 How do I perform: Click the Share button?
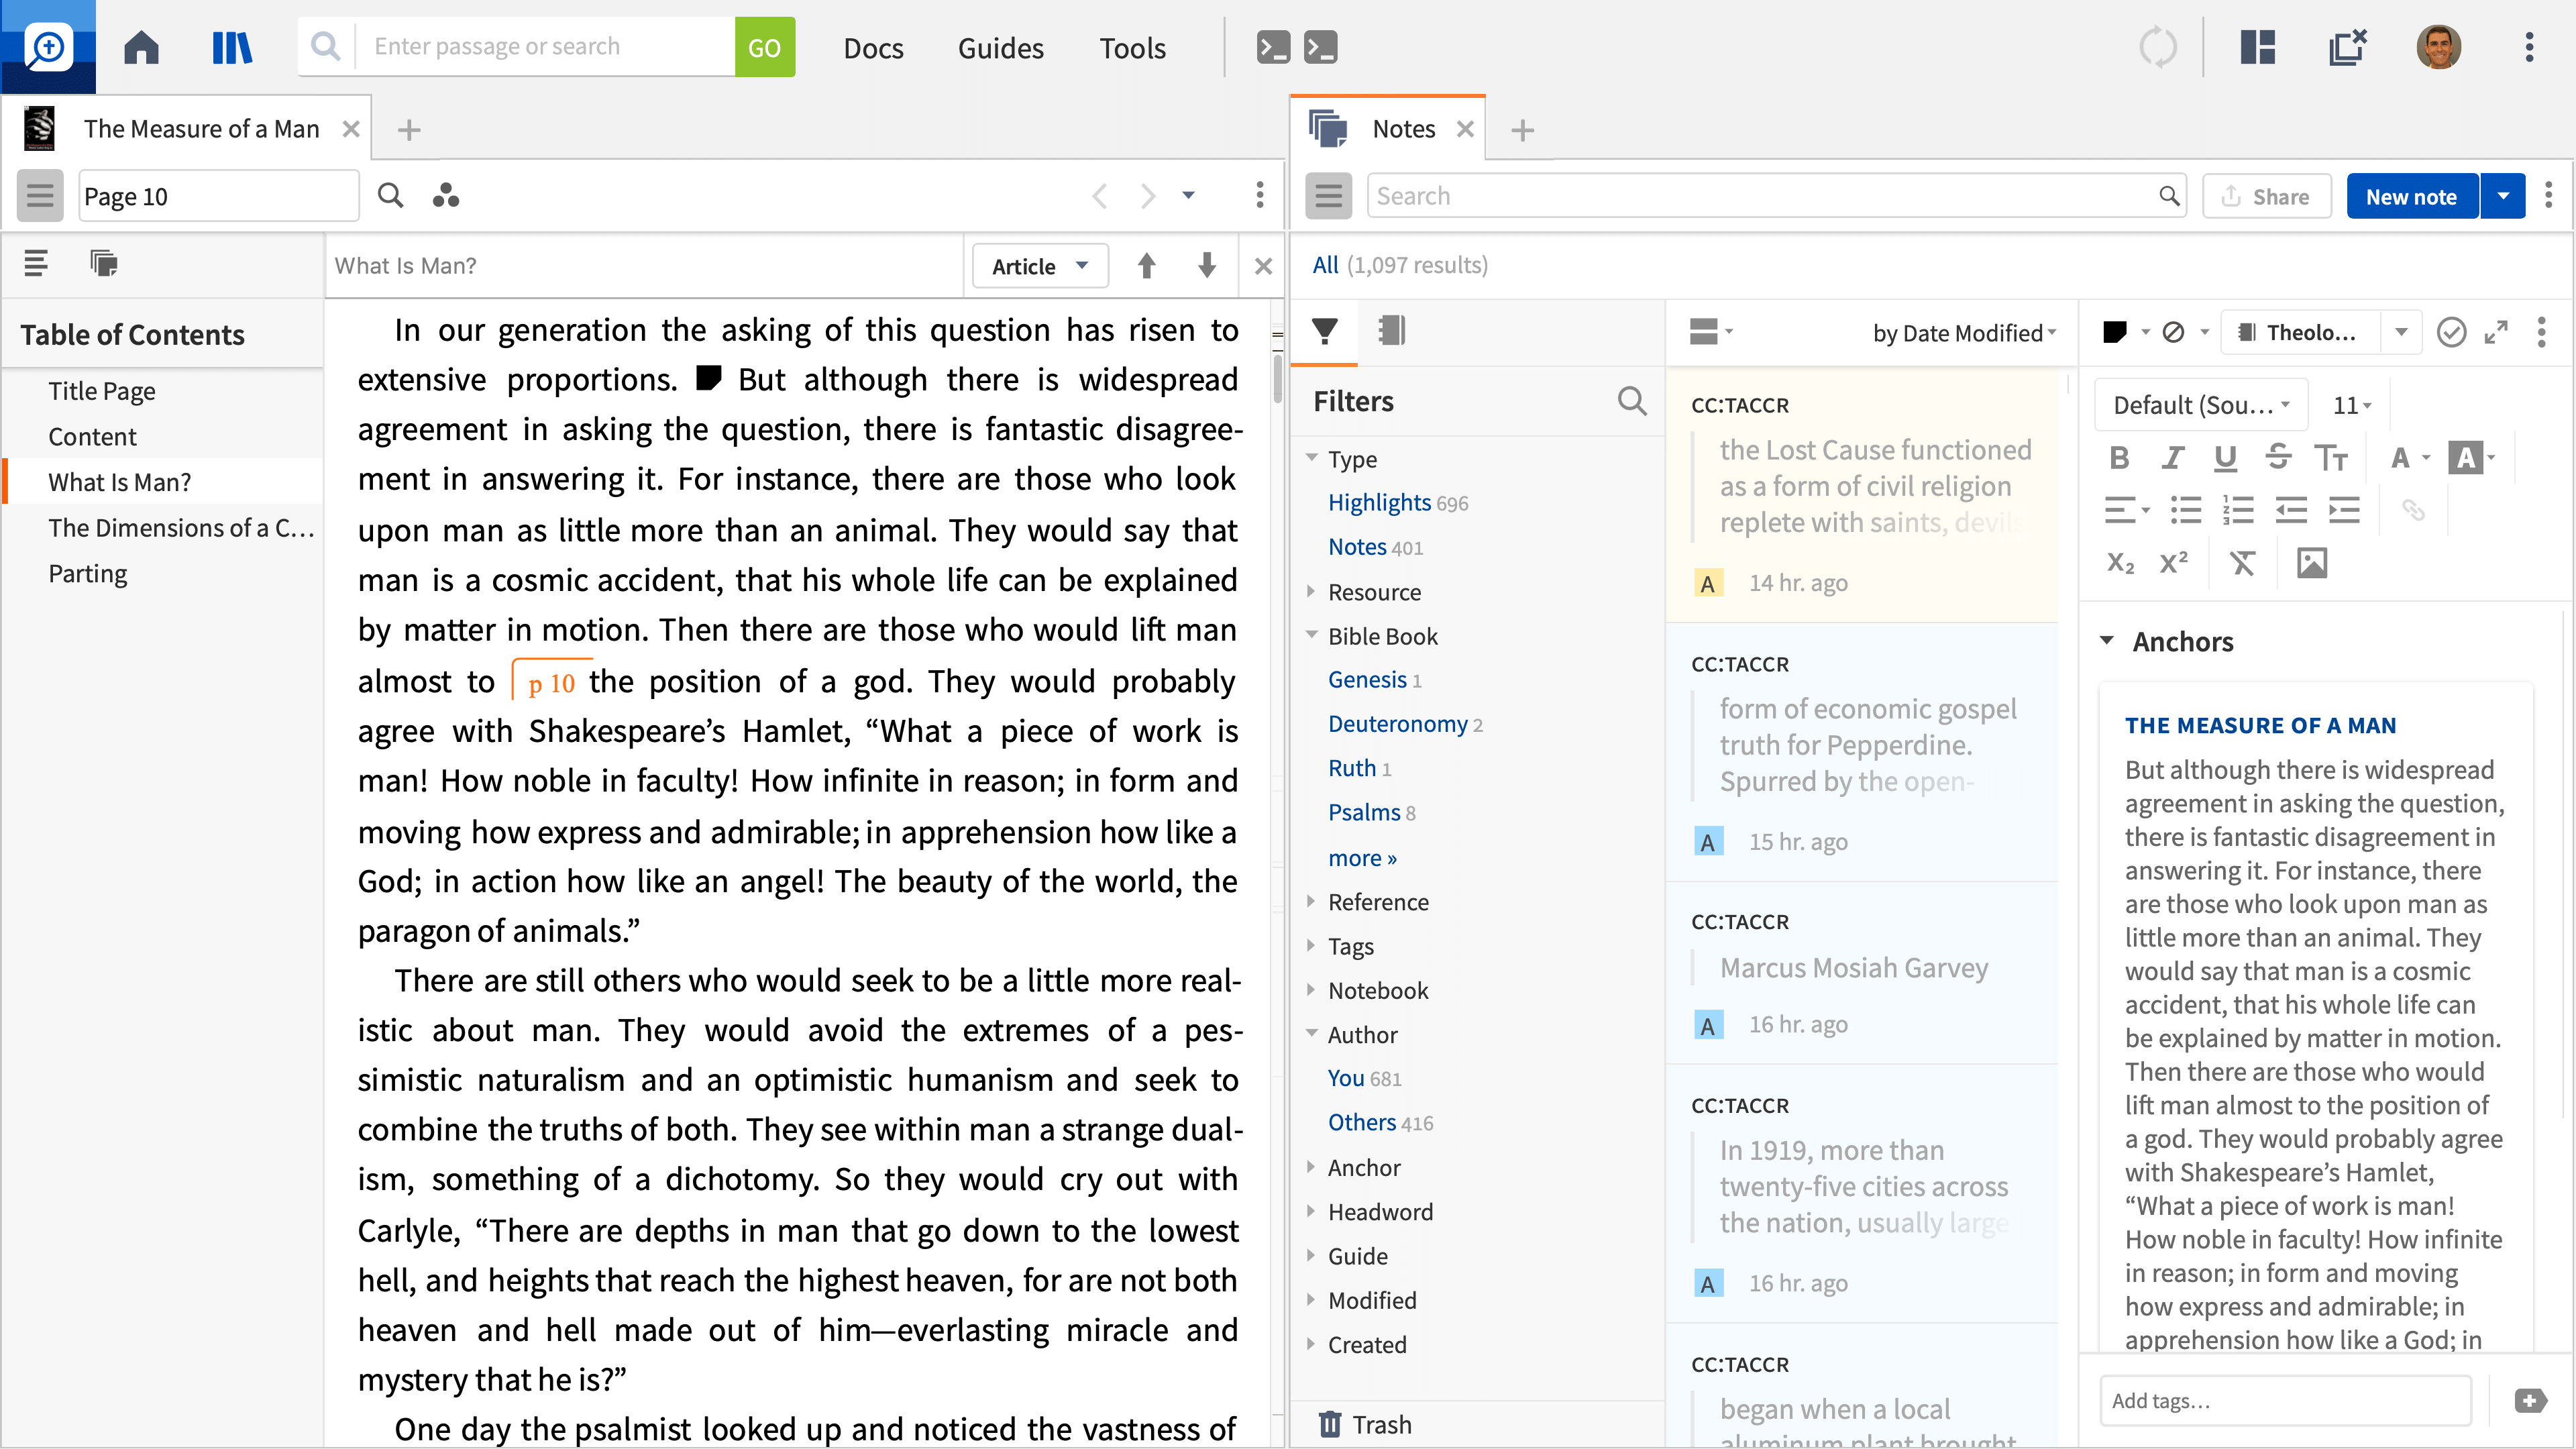click(x=2266, y=196)
